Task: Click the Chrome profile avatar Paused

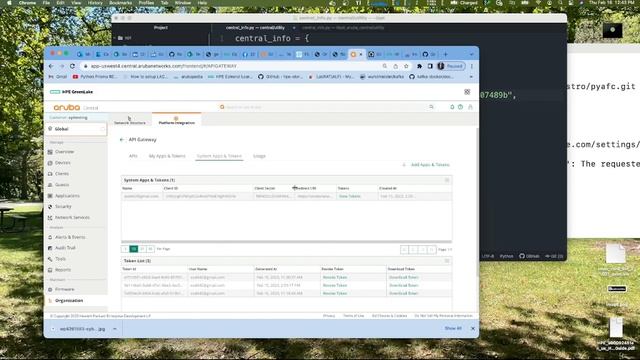Action: click(x=451, y=66)
